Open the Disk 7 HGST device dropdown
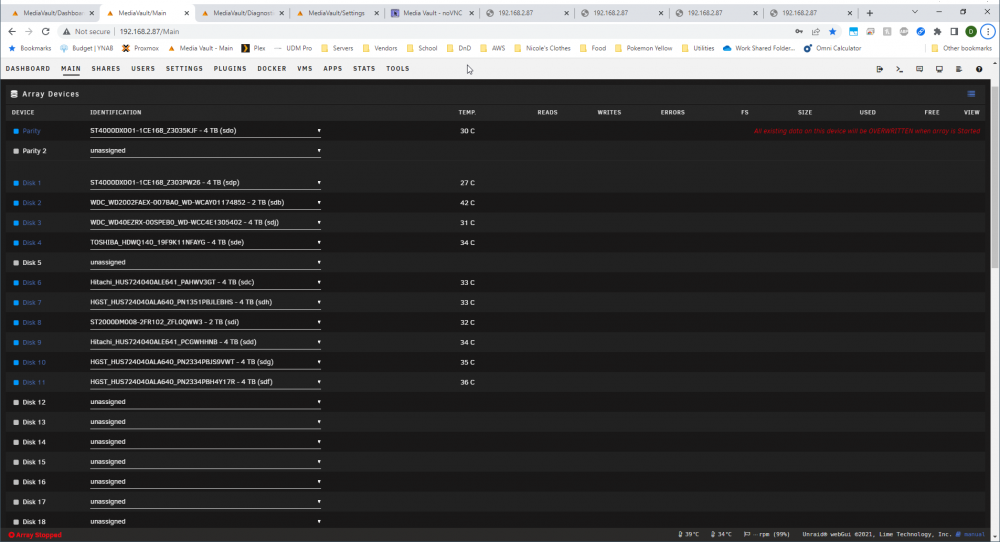Viewport: 1000px width, 542px height. [205, 302]
